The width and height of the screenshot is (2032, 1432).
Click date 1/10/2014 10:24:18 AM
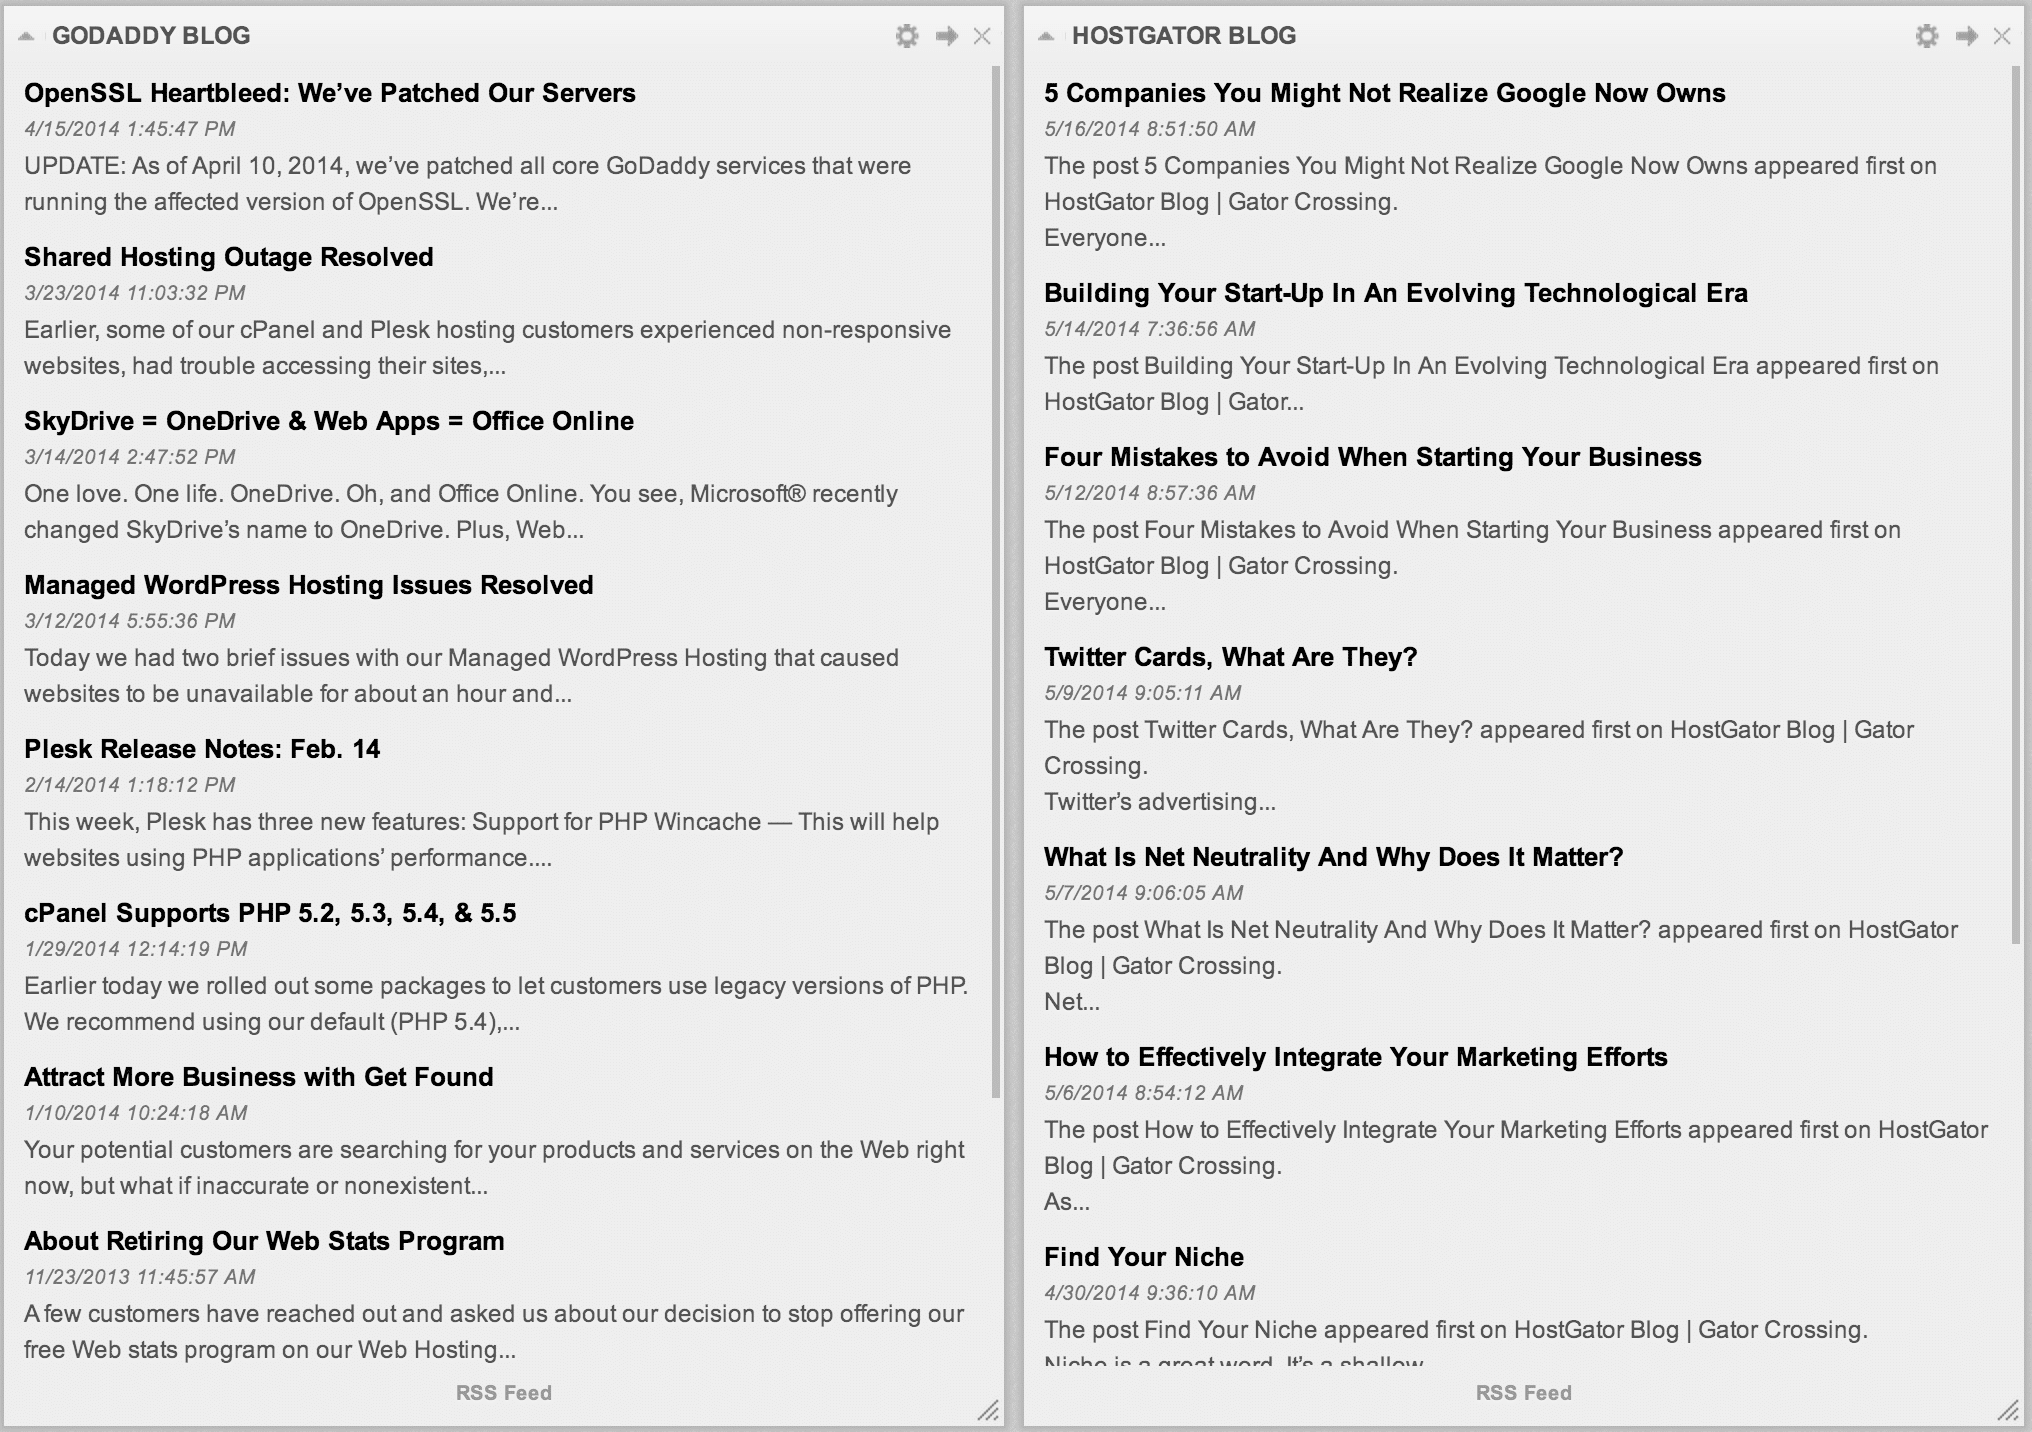point(136,1113)
